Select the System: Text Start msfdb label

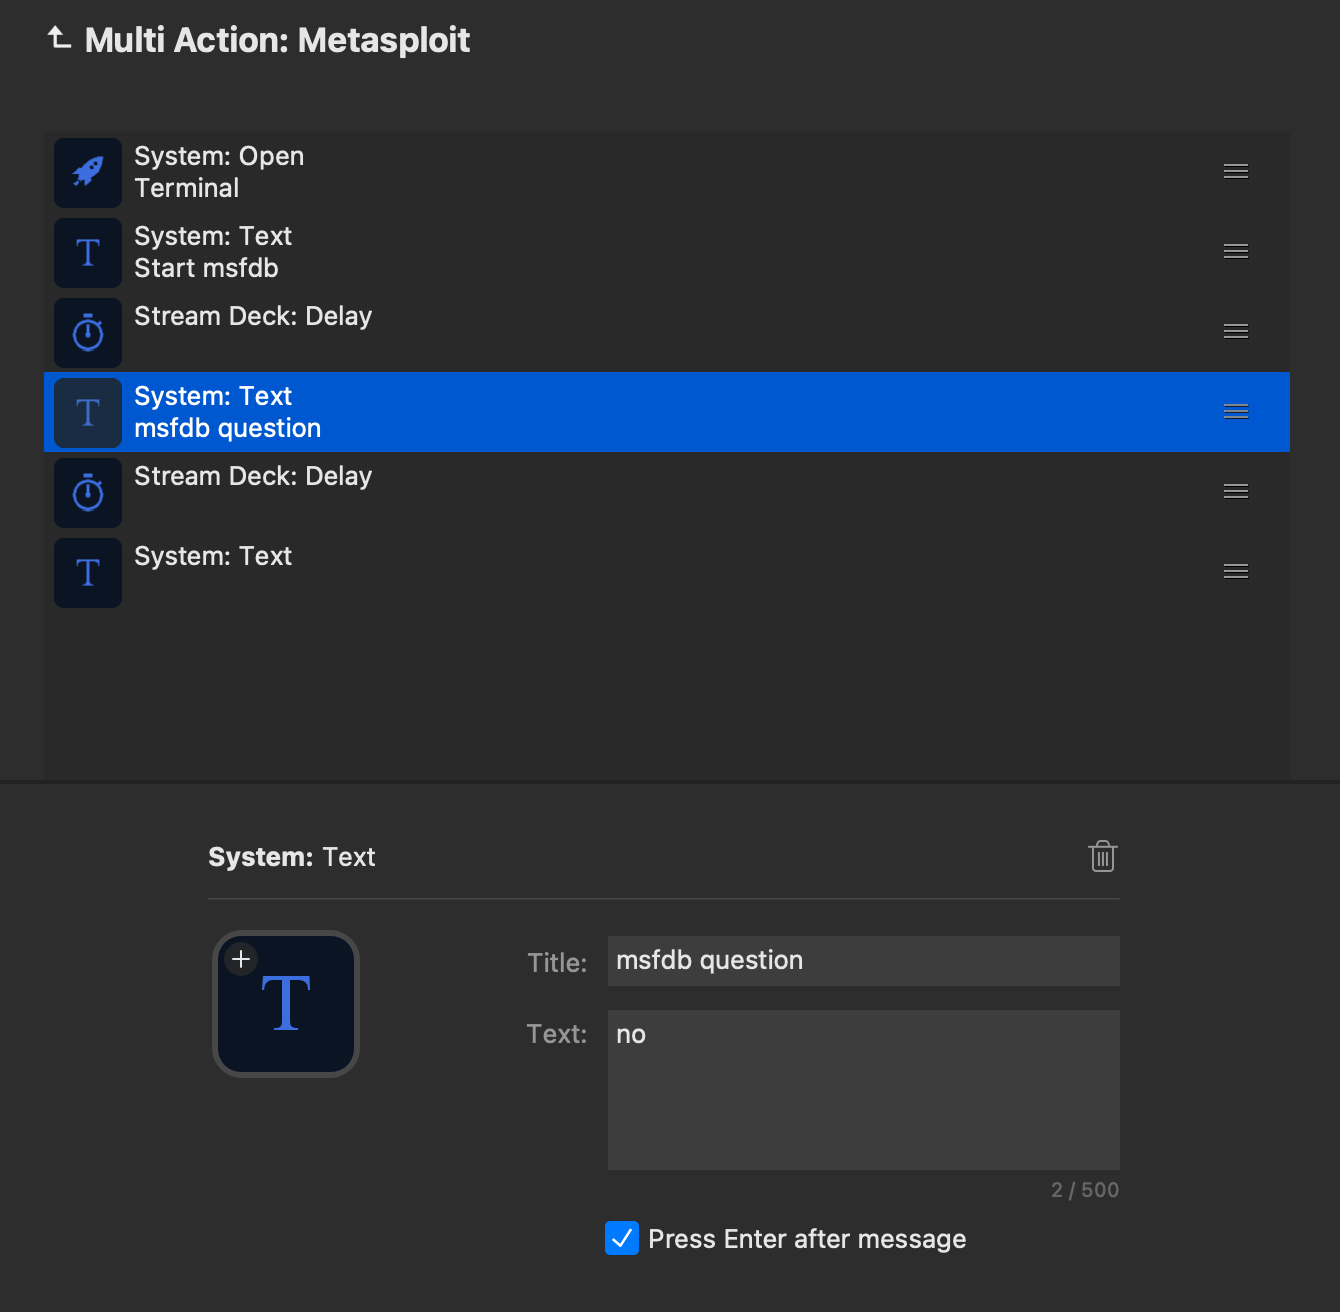(x=213, y=252)
